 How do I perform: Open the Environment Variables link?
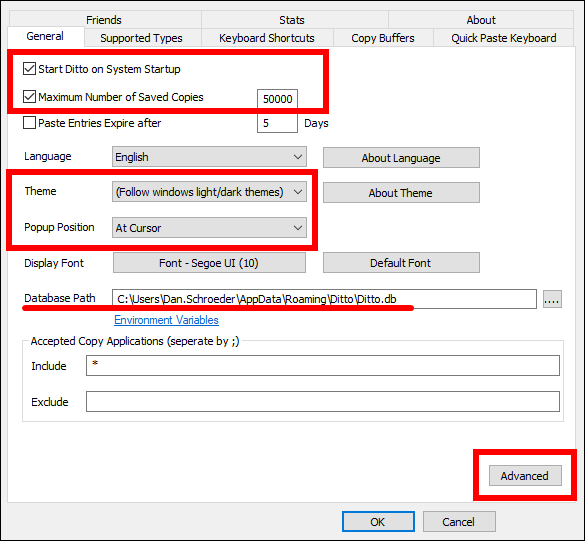(x=166, y=320)
